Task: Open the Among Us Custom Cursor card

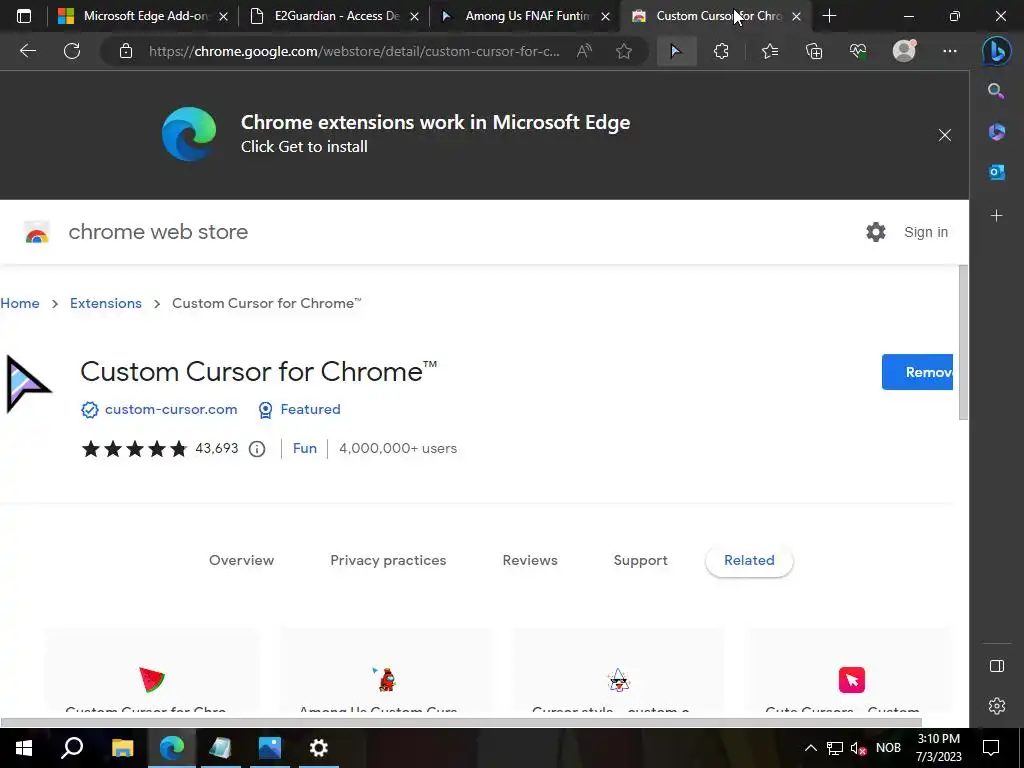Action: 386,670
